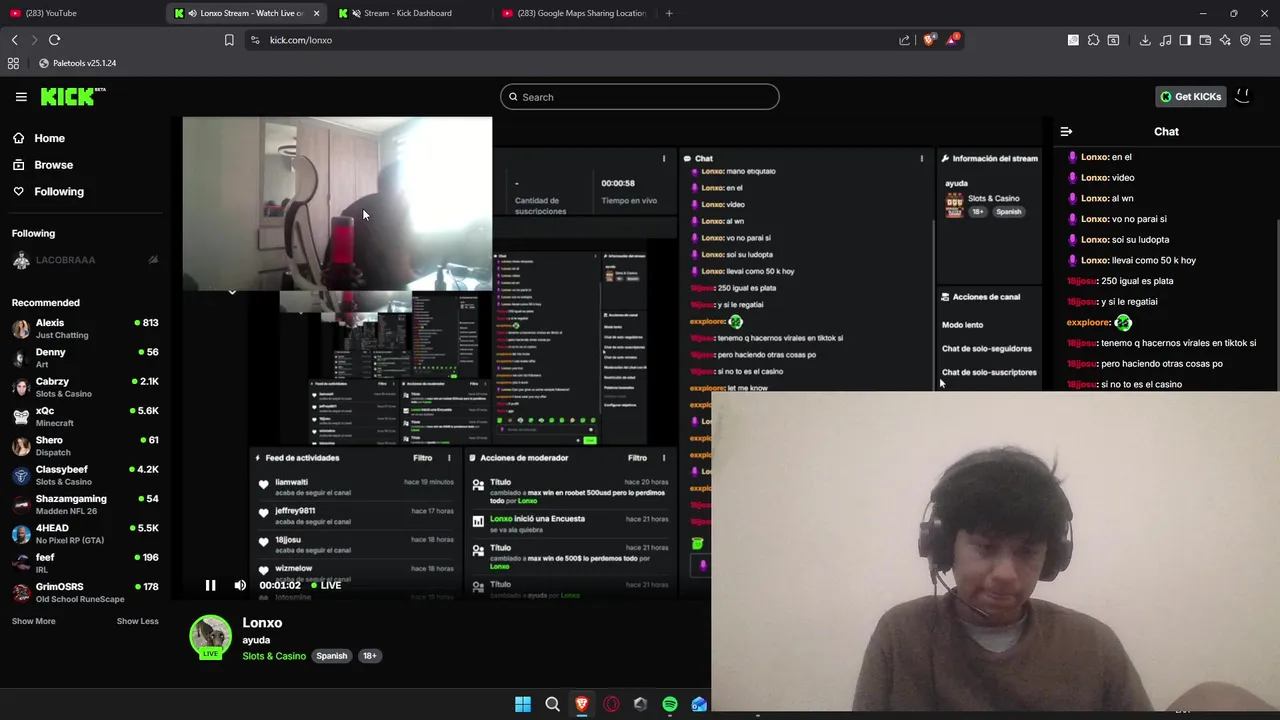Image resolution: width=1280 pixels, height=720 pixels.
Task: Click the exploore emote in chat
Action: [x=1123, y=322]
